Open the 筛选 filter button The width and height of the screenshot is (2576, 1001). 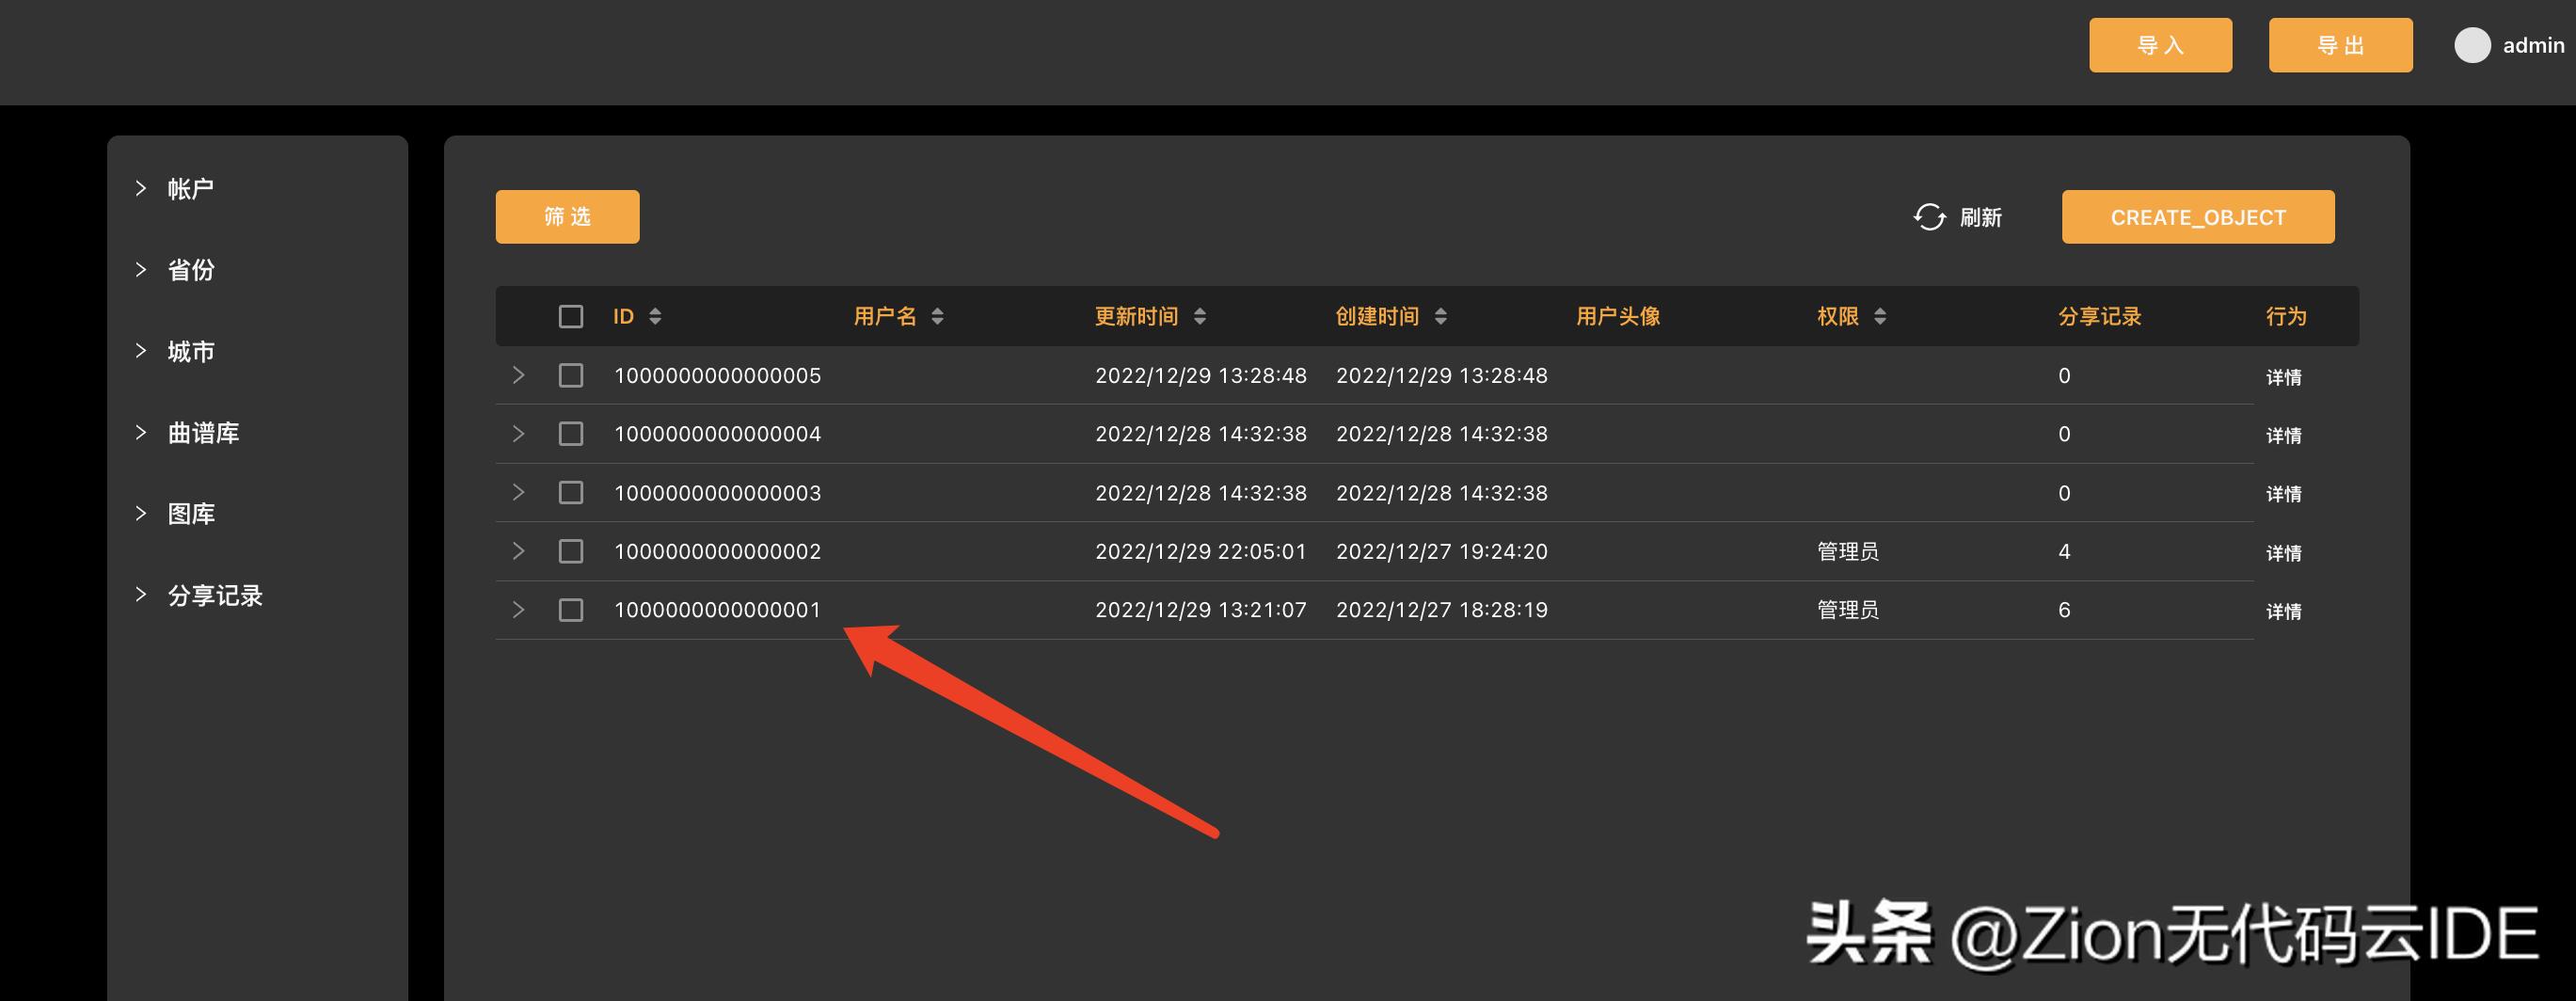click(x=567, y=217)
